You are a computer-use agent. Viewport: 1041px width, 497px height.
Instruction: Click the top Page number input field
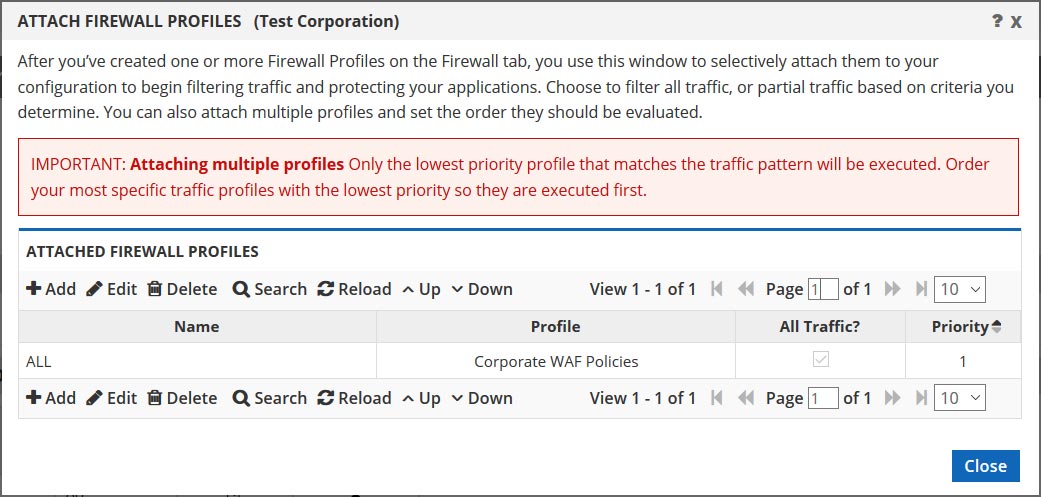tap(823, 289)
